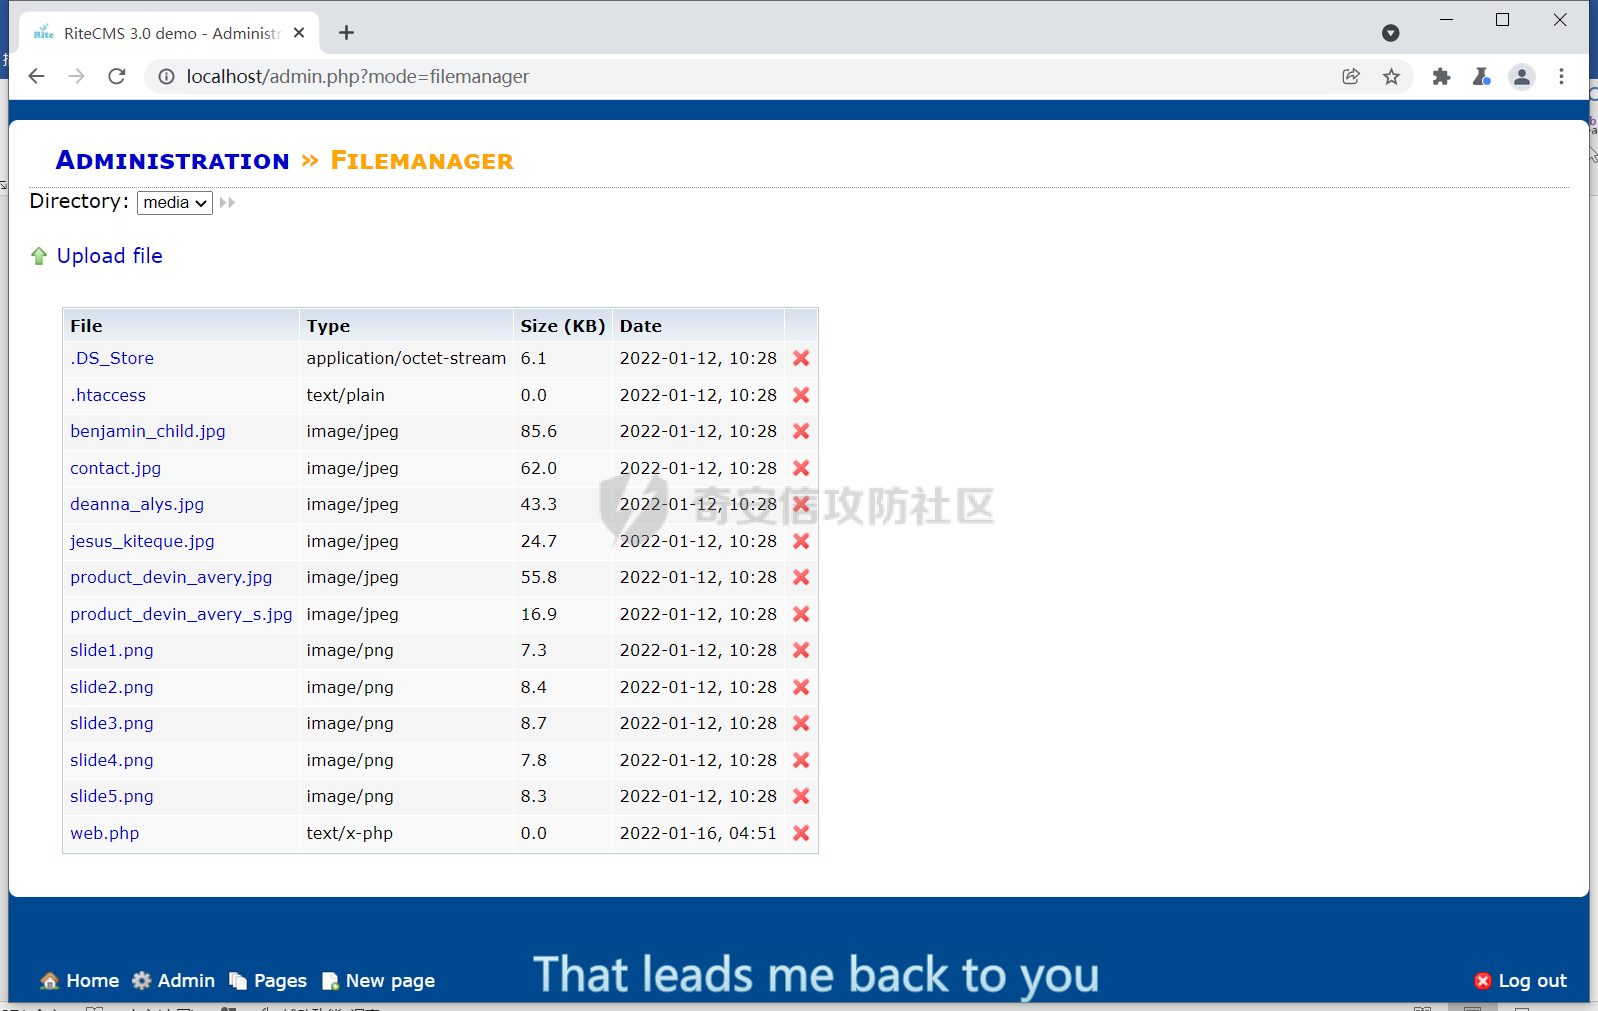Screen dimensions: 1598x1011
Task: Open the Chrome profile avatar icon
Action: (1521, 77)
